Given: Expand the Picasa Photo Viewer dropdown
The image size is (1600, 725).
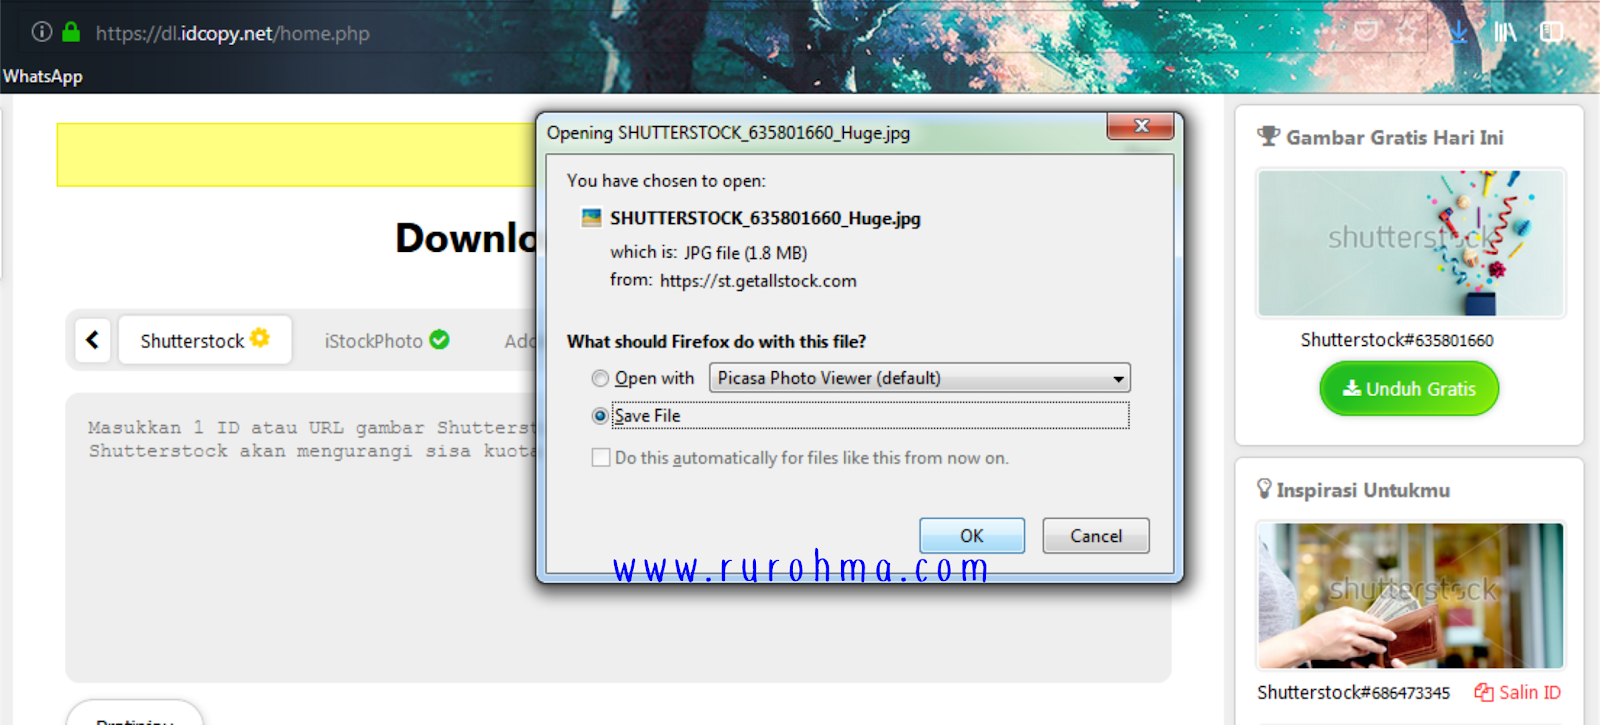Looking at the screenshot, I should 920,378.
